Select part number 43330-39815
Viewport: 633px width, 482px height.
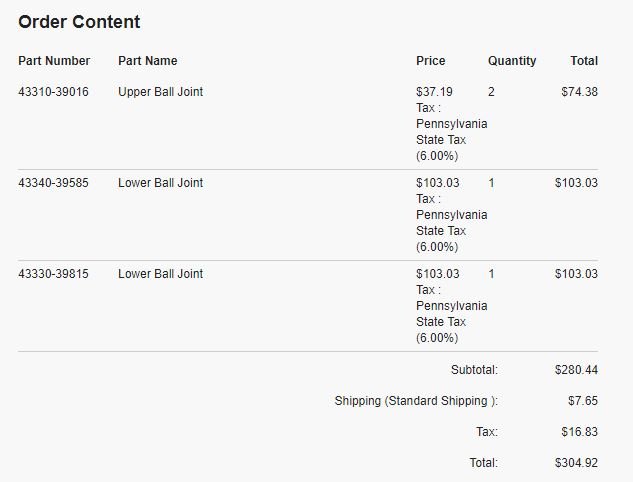(53, 274)
